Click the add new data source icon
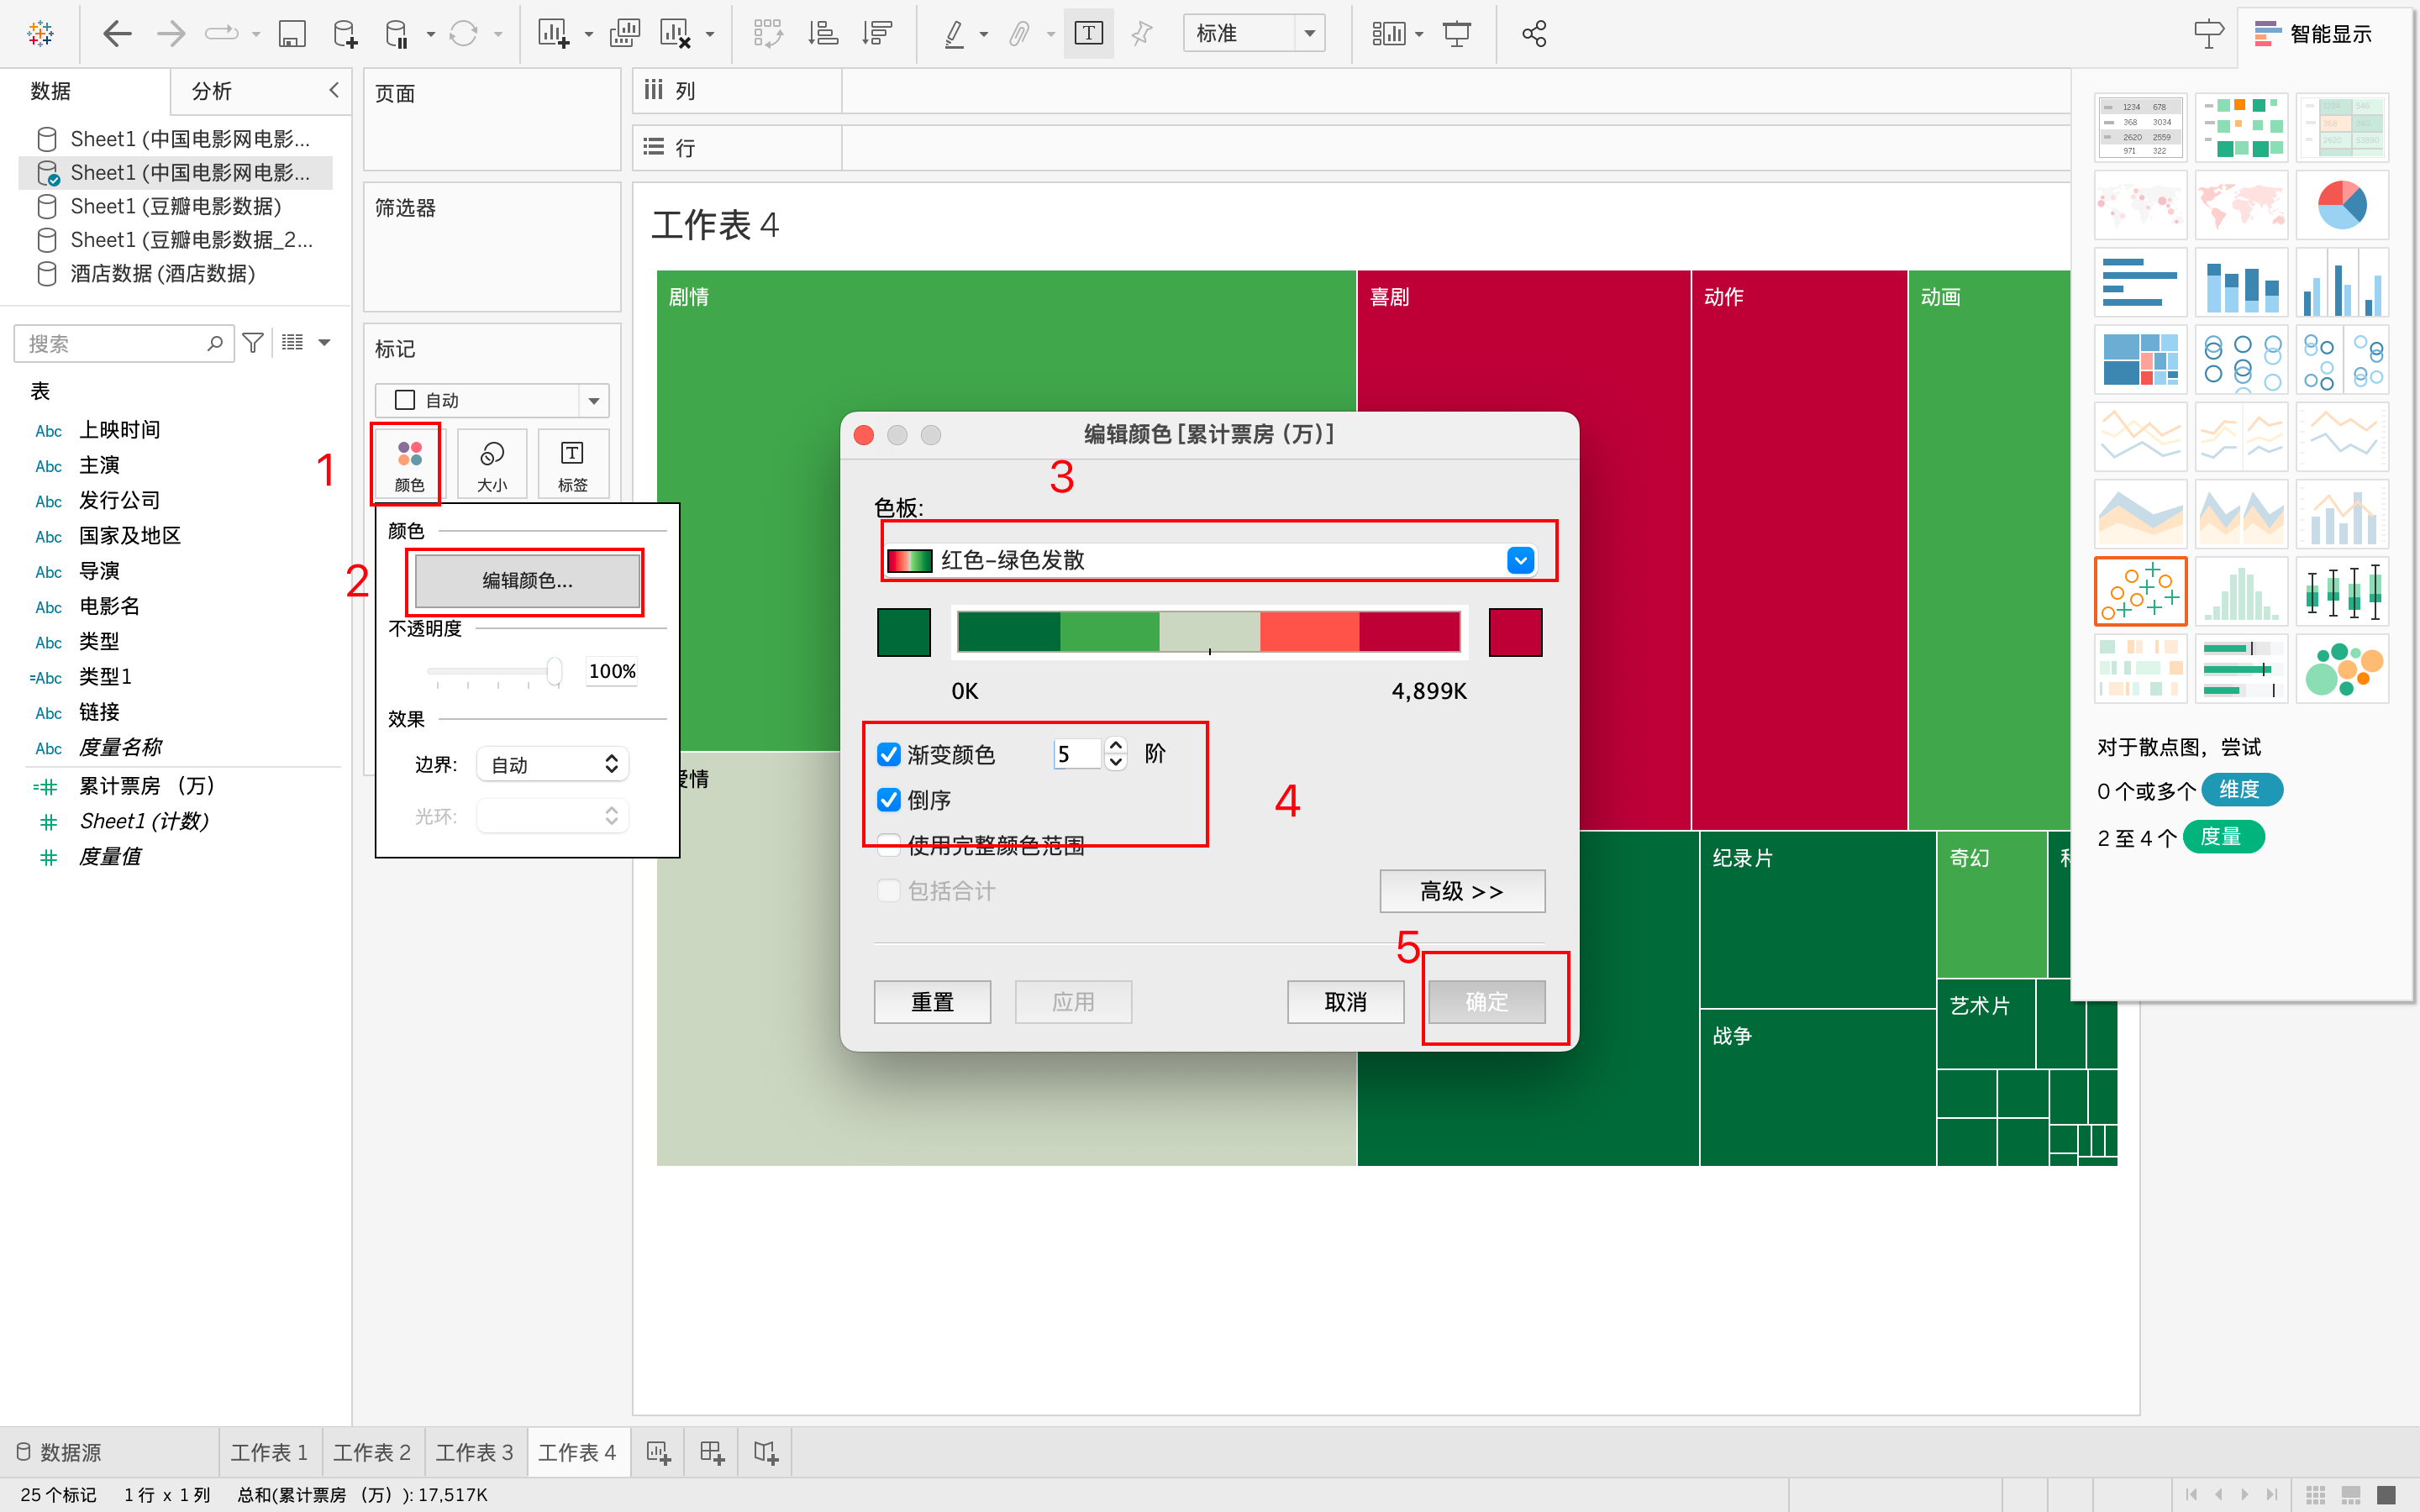The height and width of the screenshot is (1512, 2420). tap(345, 34)
